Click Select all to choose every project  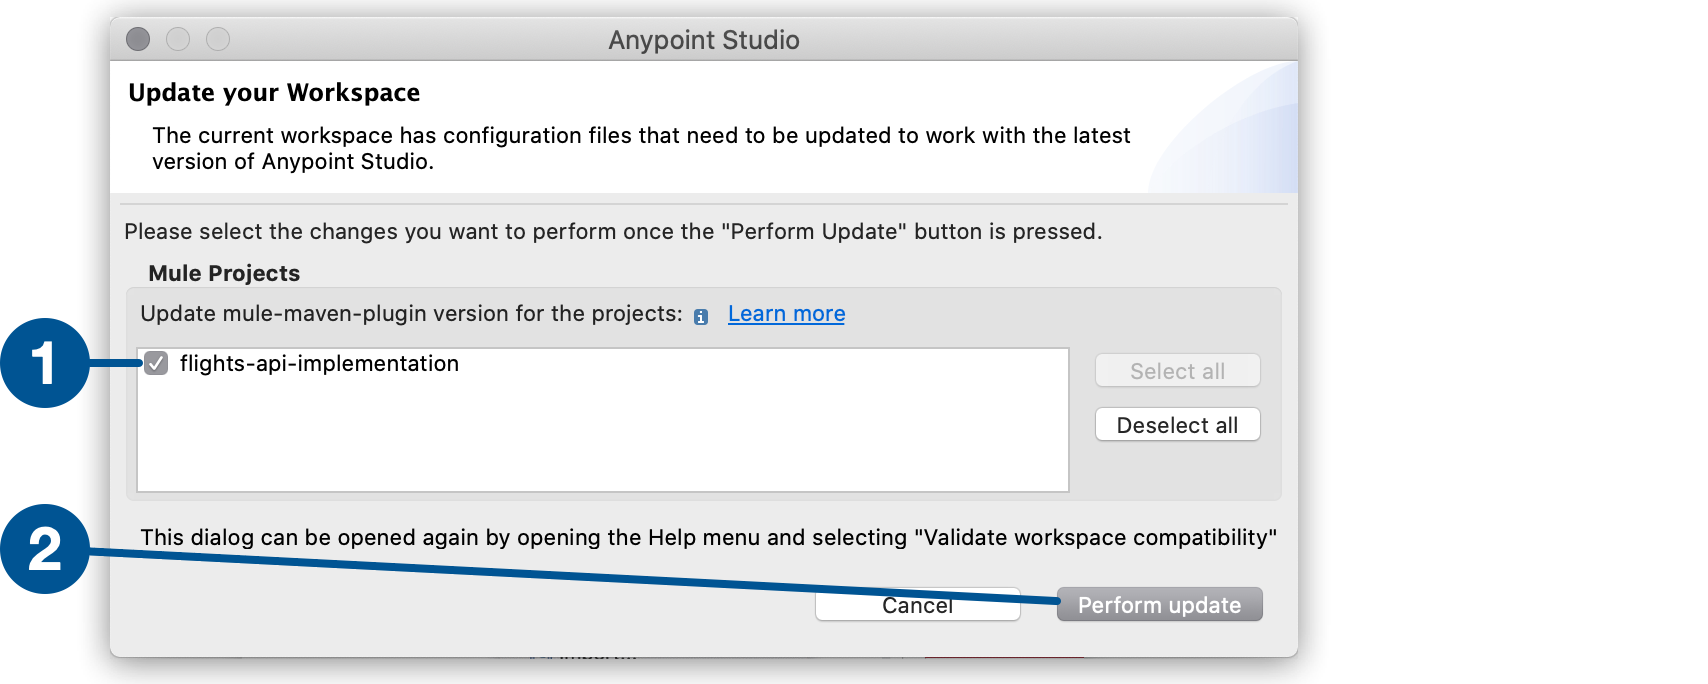[x=1177, y=370]
